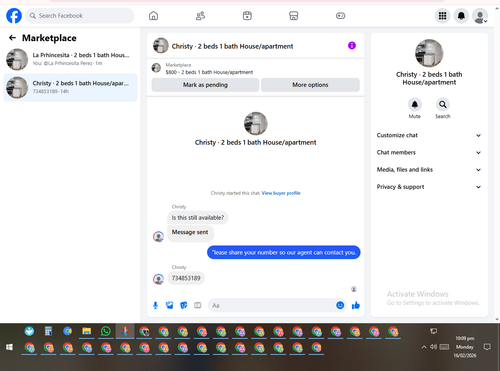Open the notifications bell in top bar
Image resolution: width=500 pixels, height=371 pixels.
461,16
